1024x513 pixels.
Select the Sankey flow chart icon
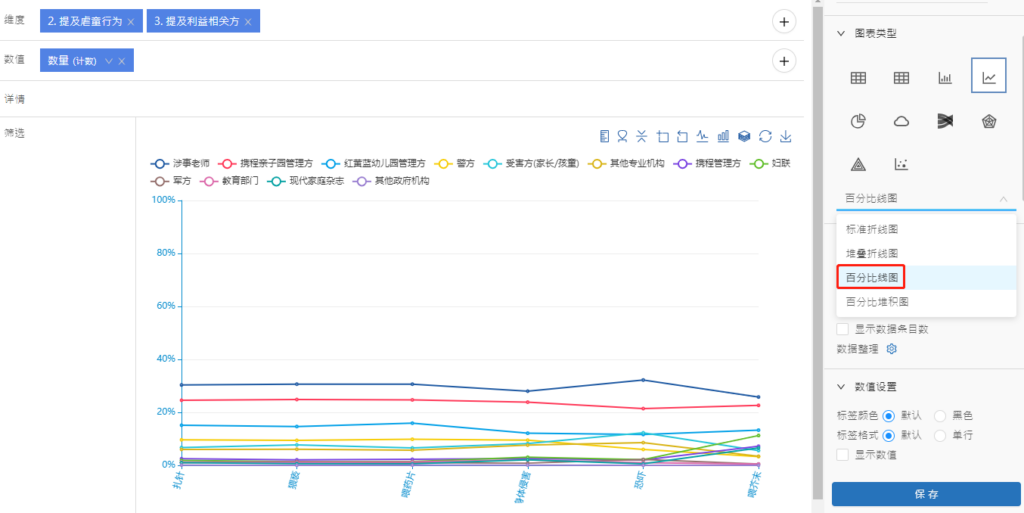click(x=944, y=121)
